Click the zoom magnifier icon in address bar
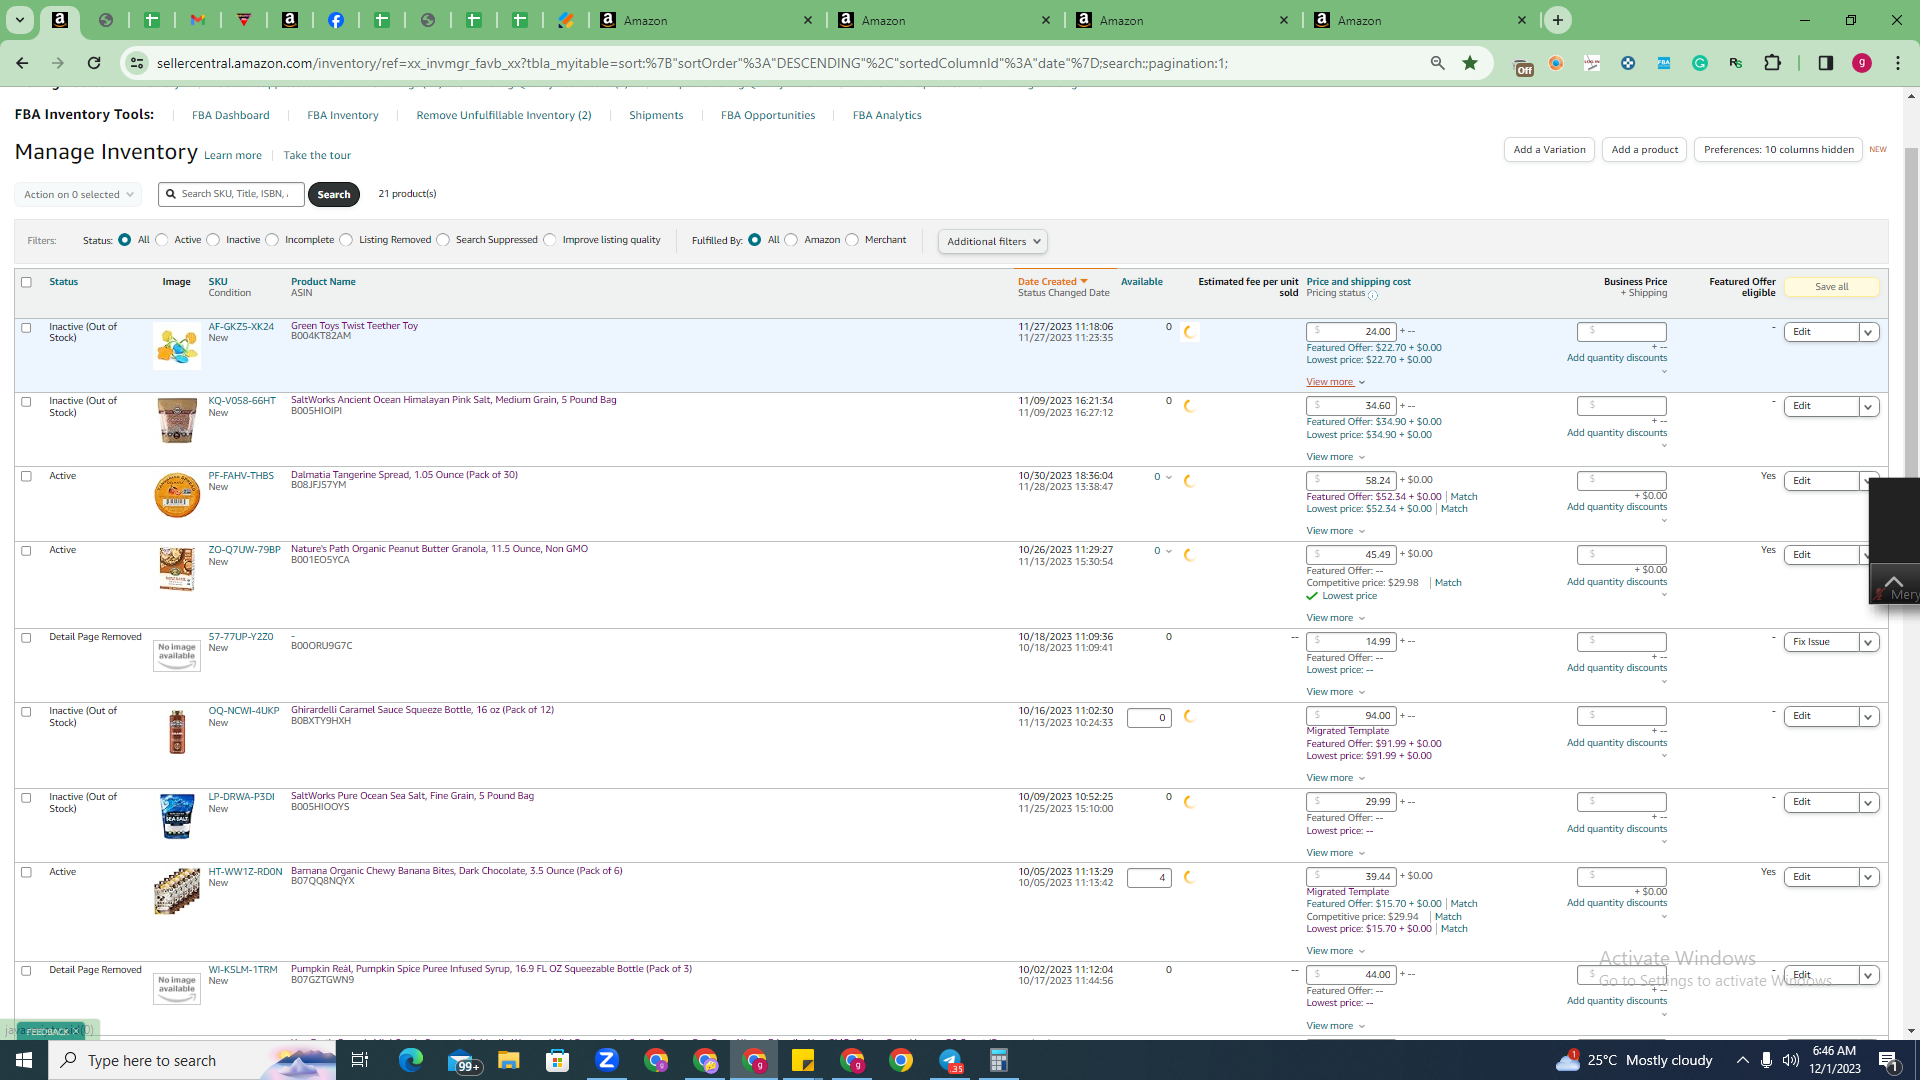Viewport: 1920px width, 1080px height. pyautogui.click(x=1437, y=63)
